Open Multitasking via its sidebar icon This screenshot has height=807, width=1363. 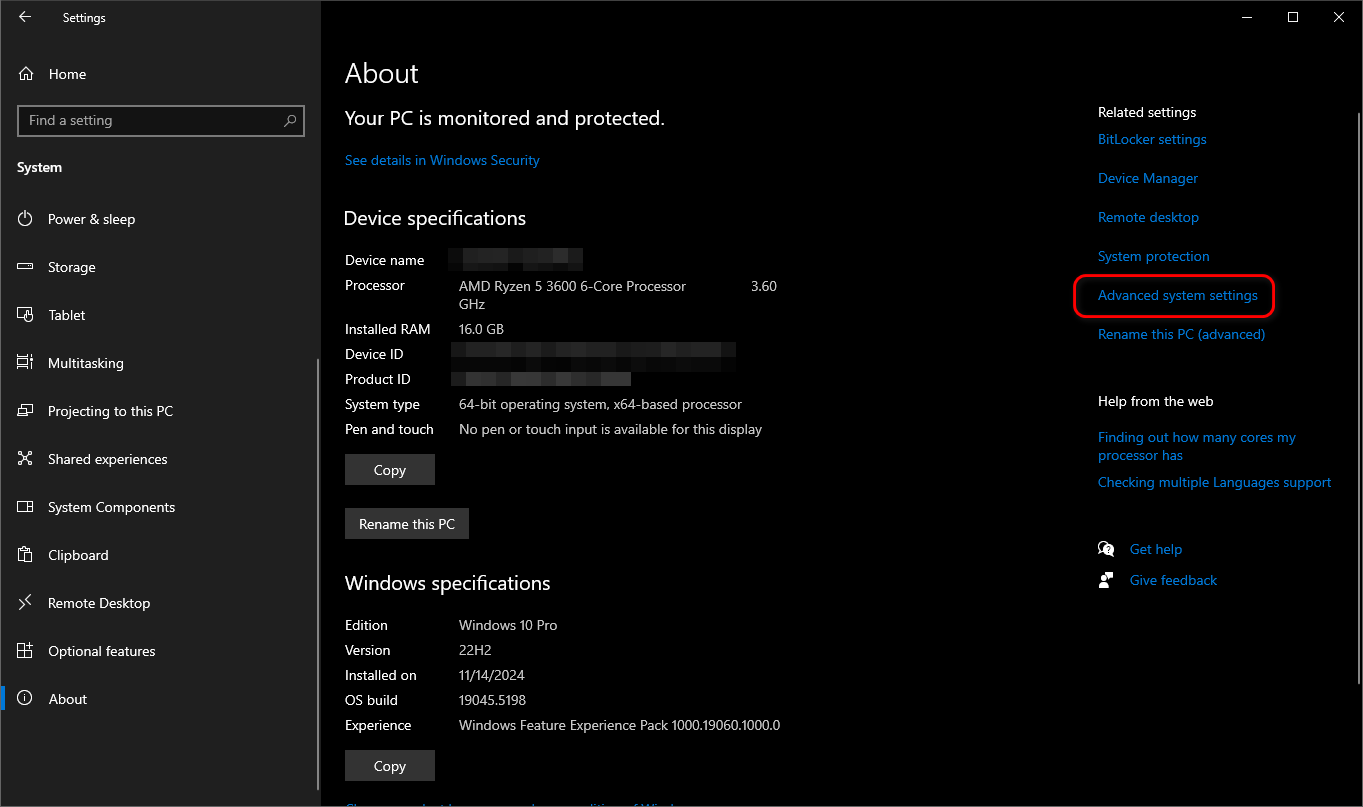(26, 363)
